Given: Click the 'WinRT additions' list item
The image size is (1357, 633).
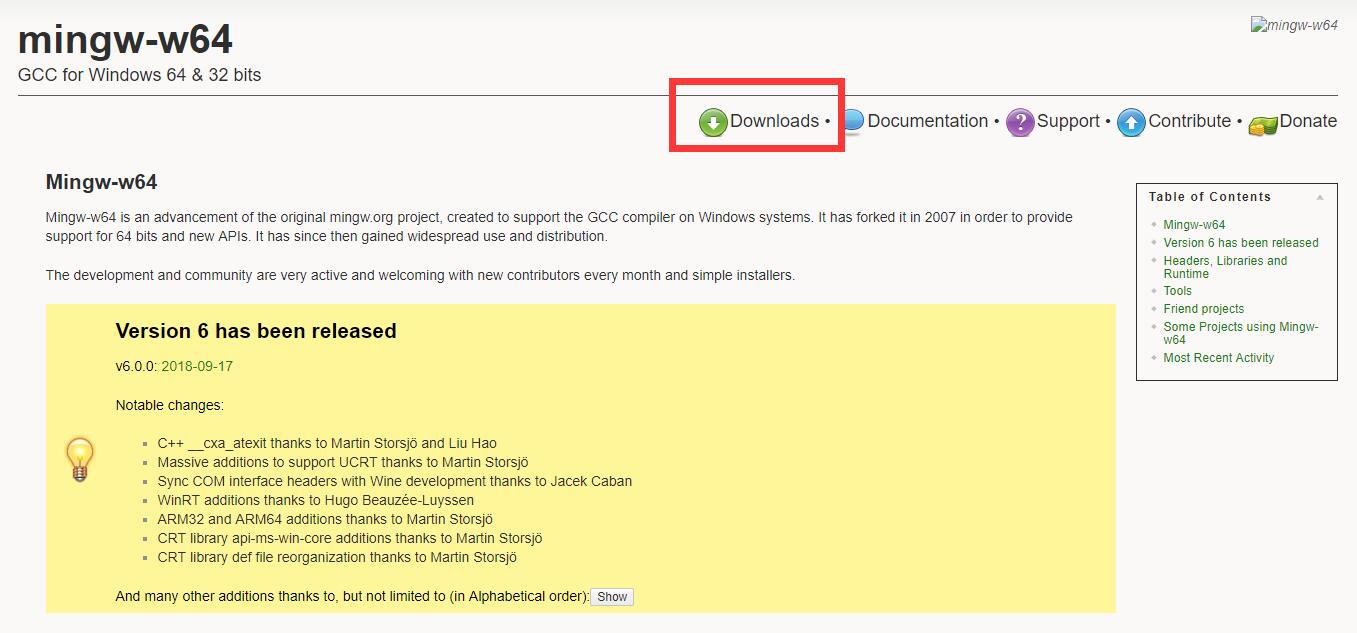Looking at the screenshot, I should 316,500.
